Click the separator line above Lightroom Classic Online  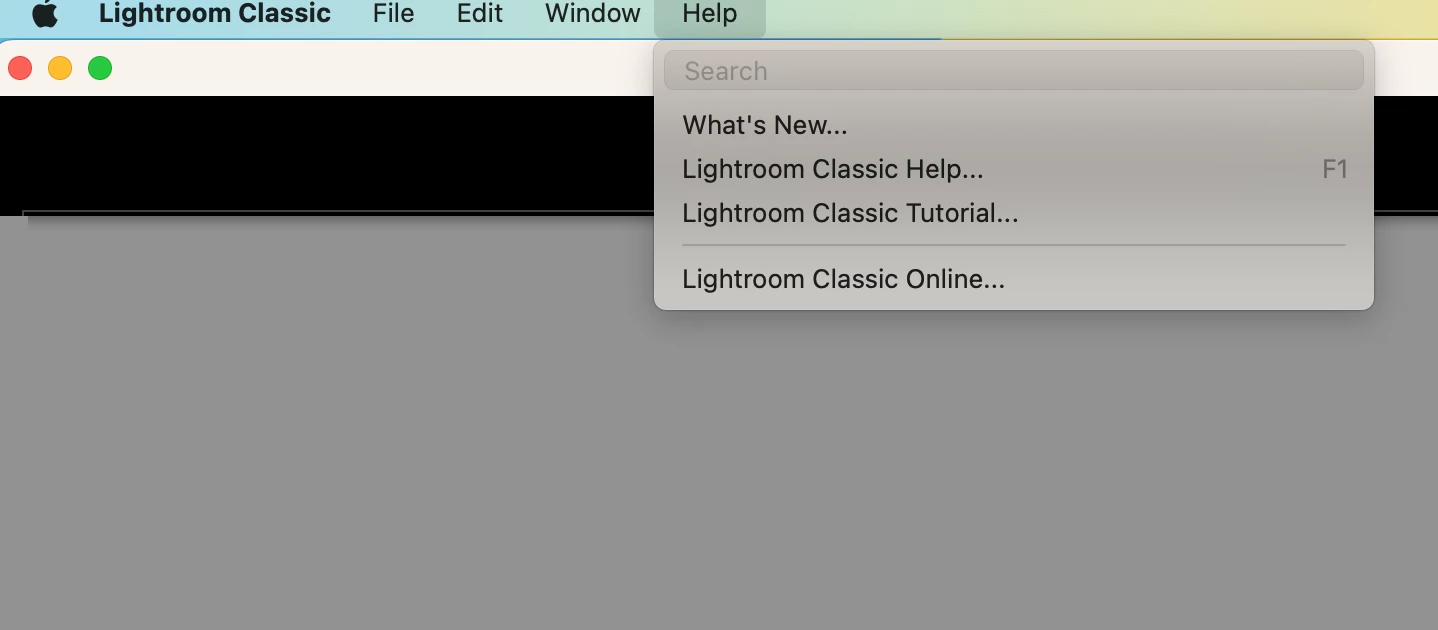tap(1014, 245)
